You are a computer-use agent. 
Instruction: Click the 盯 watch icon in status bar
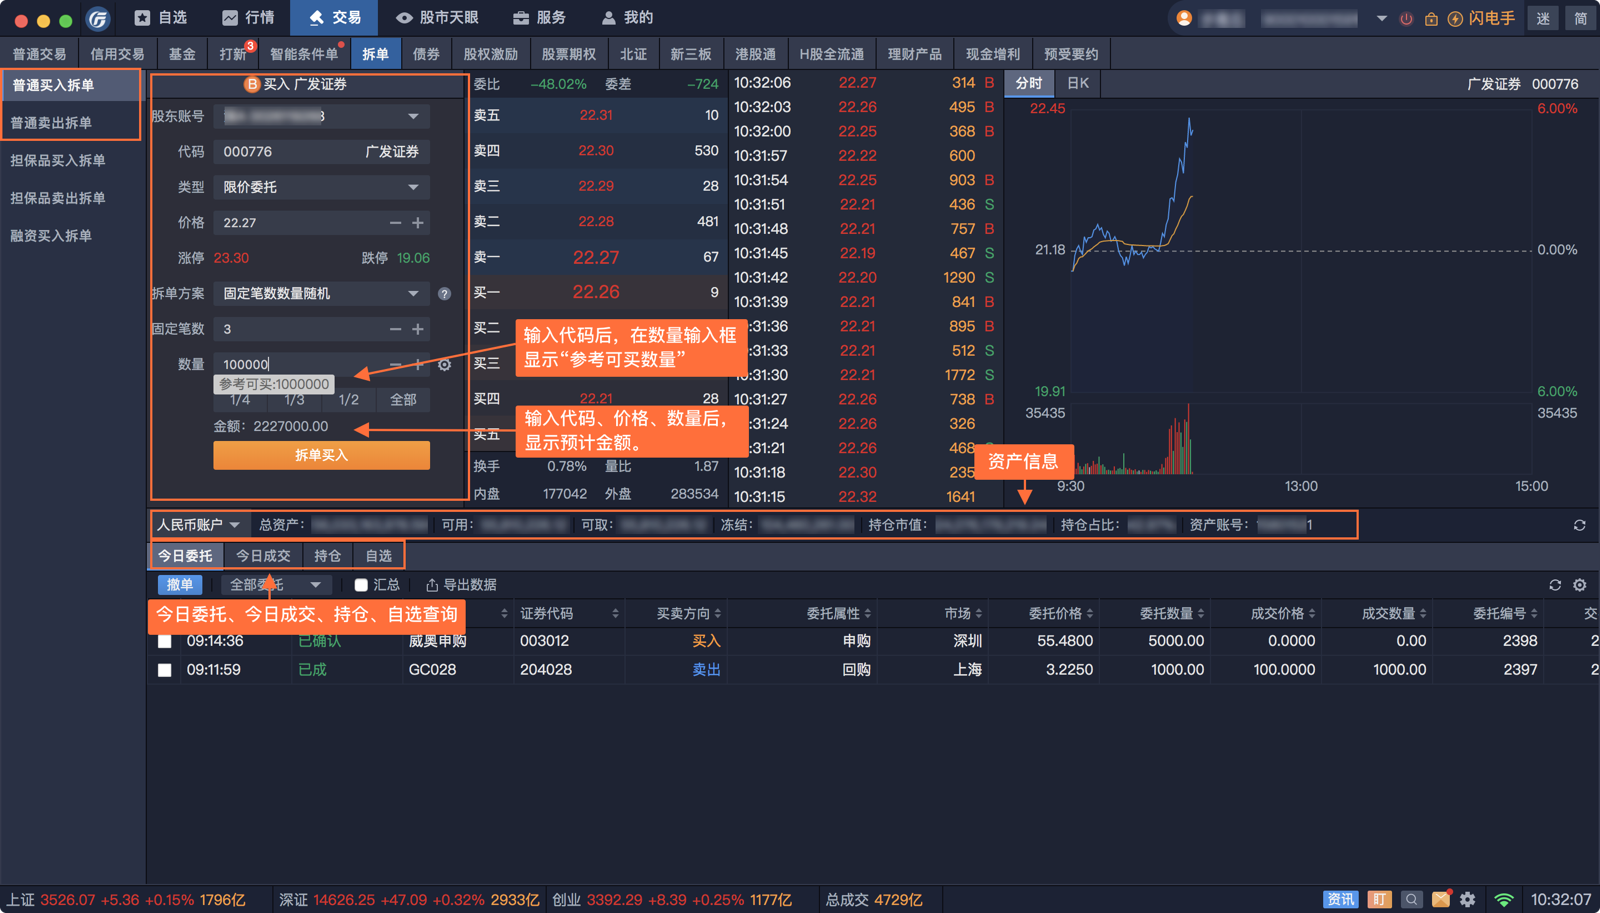(1379, 899)
